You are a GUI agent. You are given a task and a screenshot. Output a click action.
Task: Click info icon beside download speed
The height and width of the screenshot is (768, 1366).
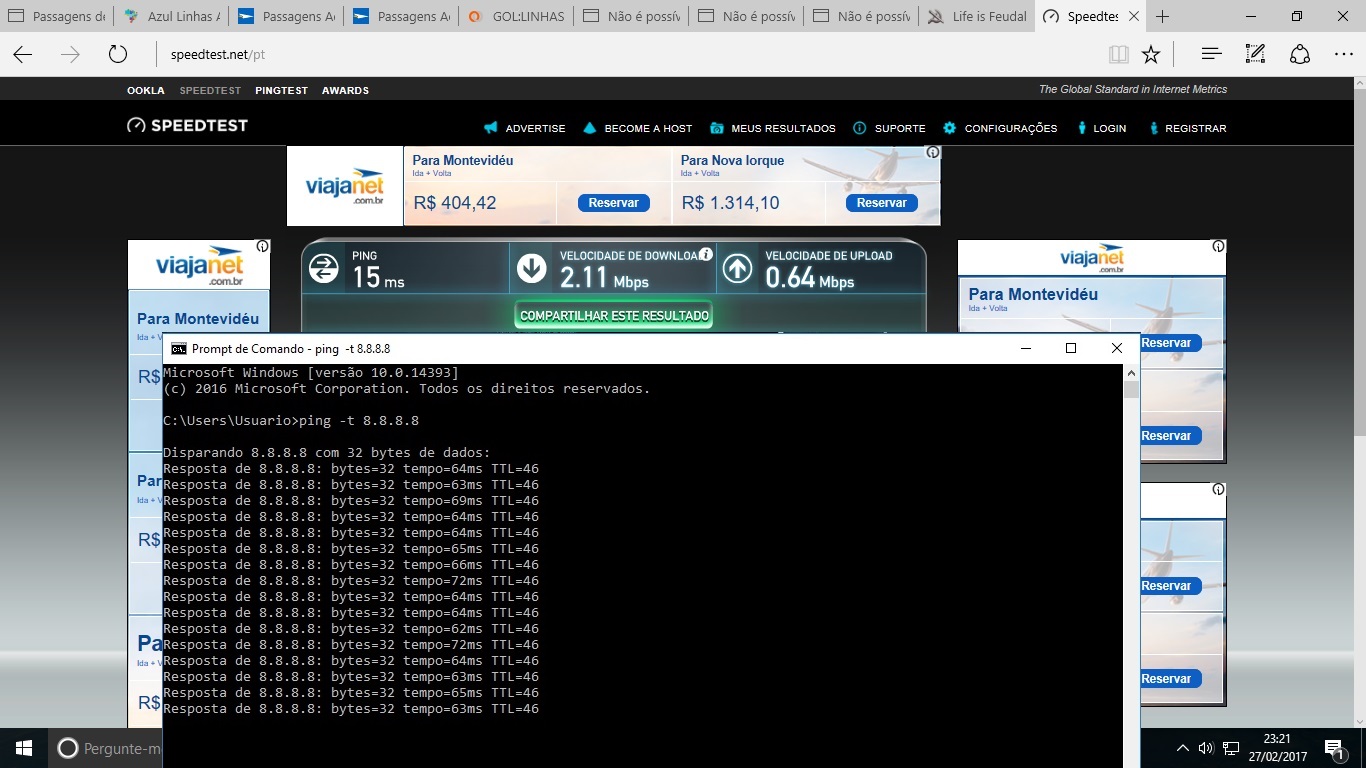[706, 254]
